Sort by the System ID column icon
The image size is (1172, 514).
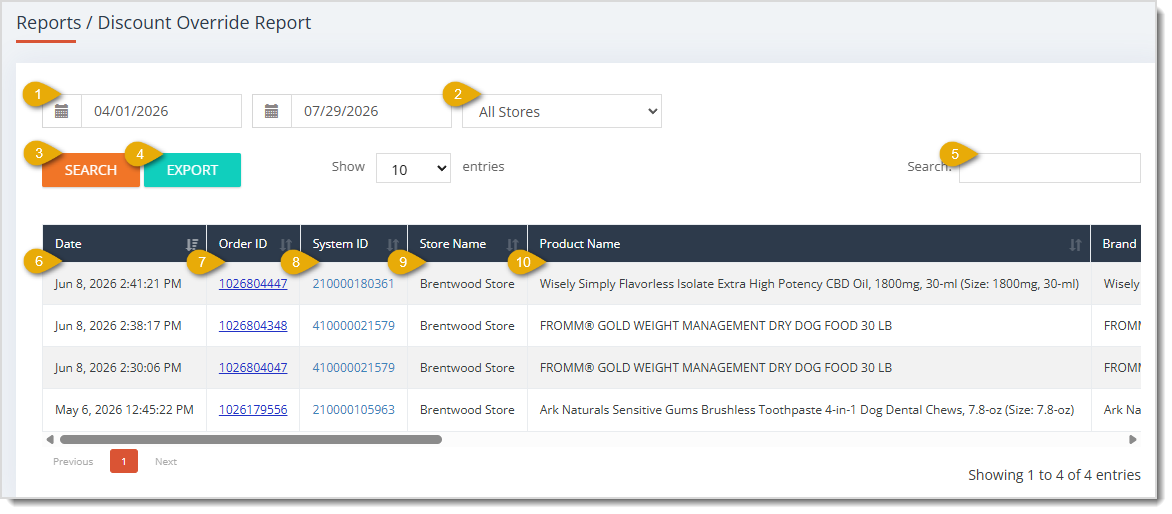393,244
